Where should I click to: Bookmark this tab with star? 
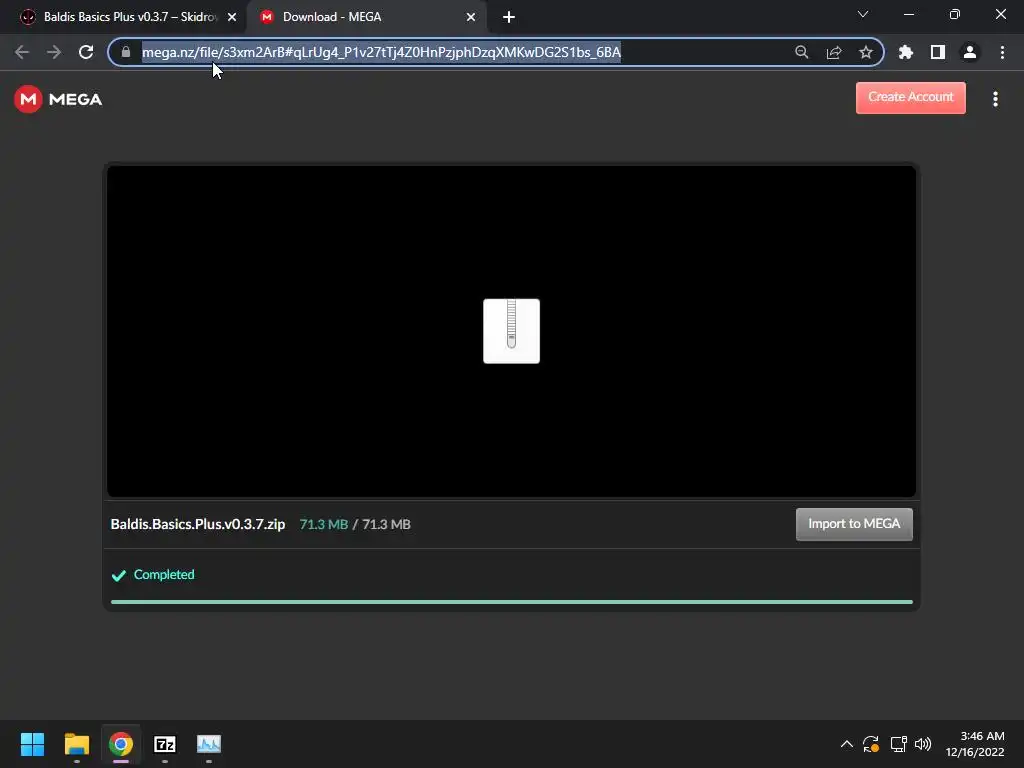pyautogui.click(x=866, y=52)
